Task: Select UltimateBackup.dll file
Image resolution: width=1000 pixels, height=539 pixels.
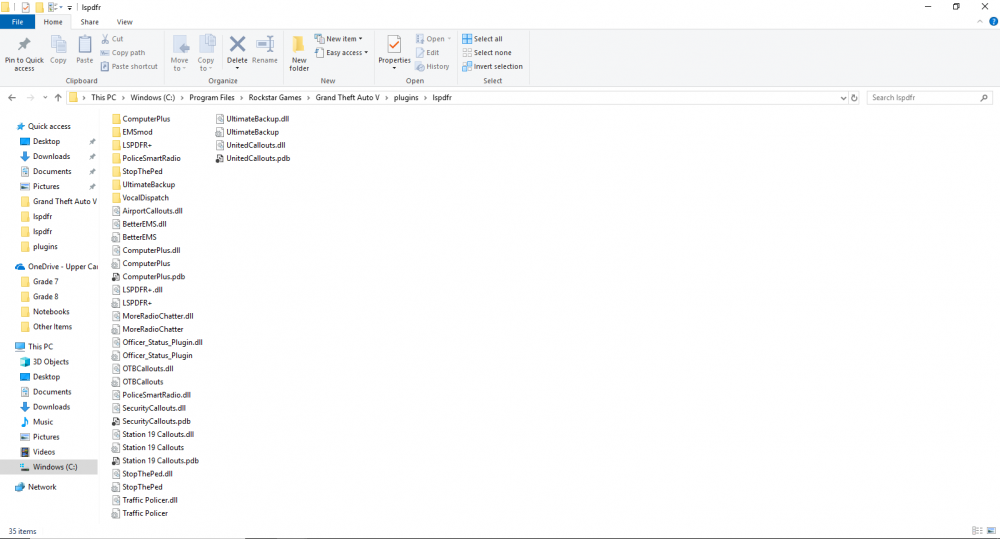Action: [x=257, y=119]
